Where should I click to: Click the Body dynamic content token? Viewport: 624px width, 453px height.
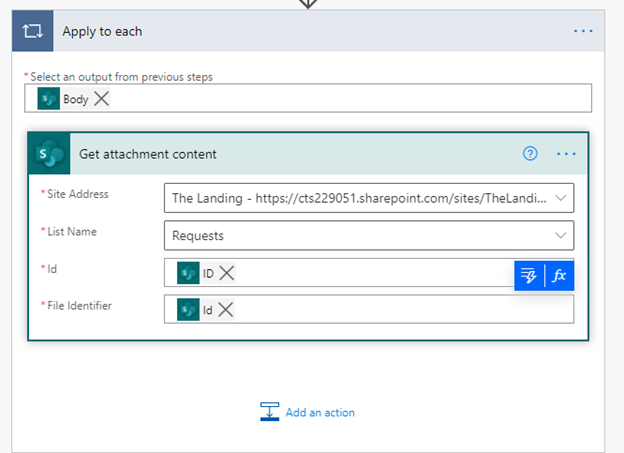76,99
